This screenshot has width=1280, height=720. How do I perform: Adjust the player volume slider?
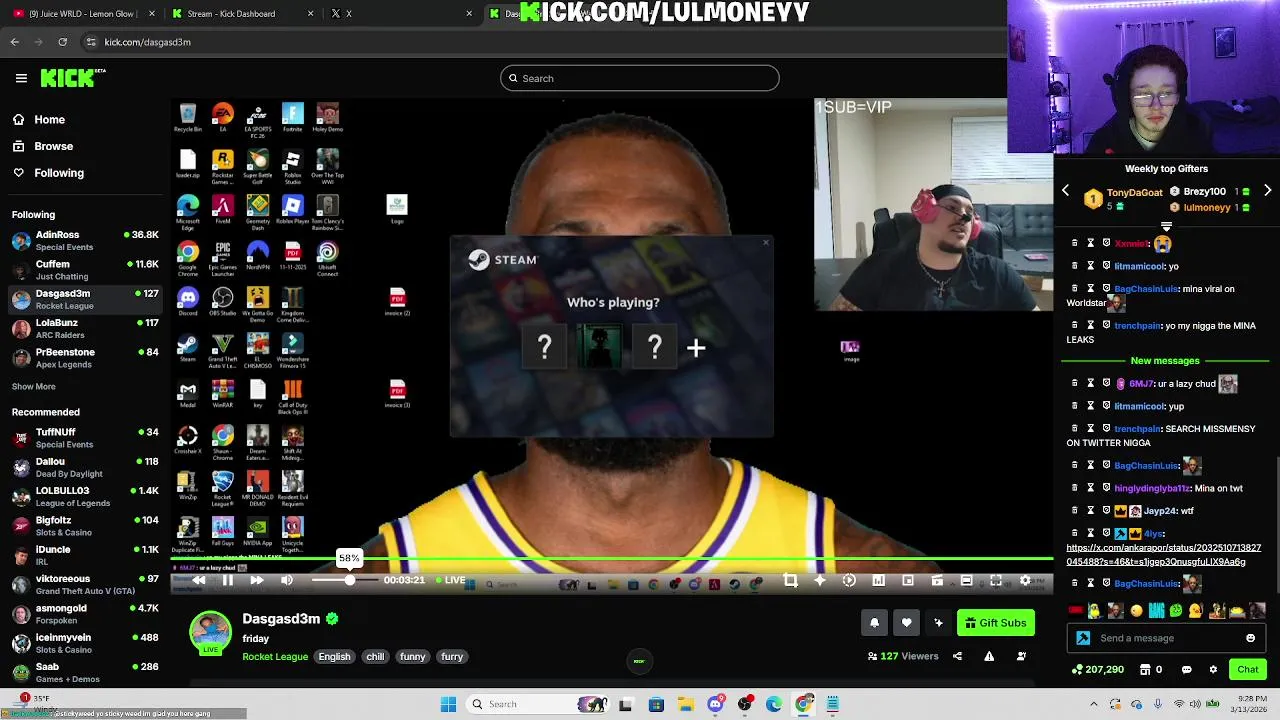coord(344,580)
